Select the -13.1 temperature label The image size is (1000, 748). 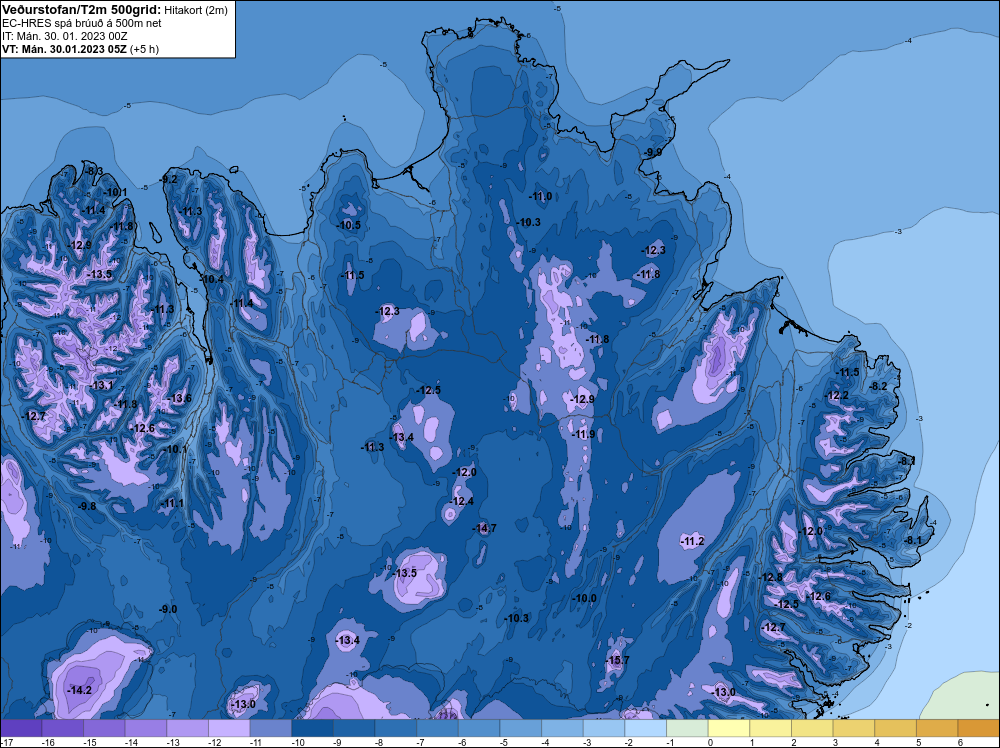coord(101,385)
